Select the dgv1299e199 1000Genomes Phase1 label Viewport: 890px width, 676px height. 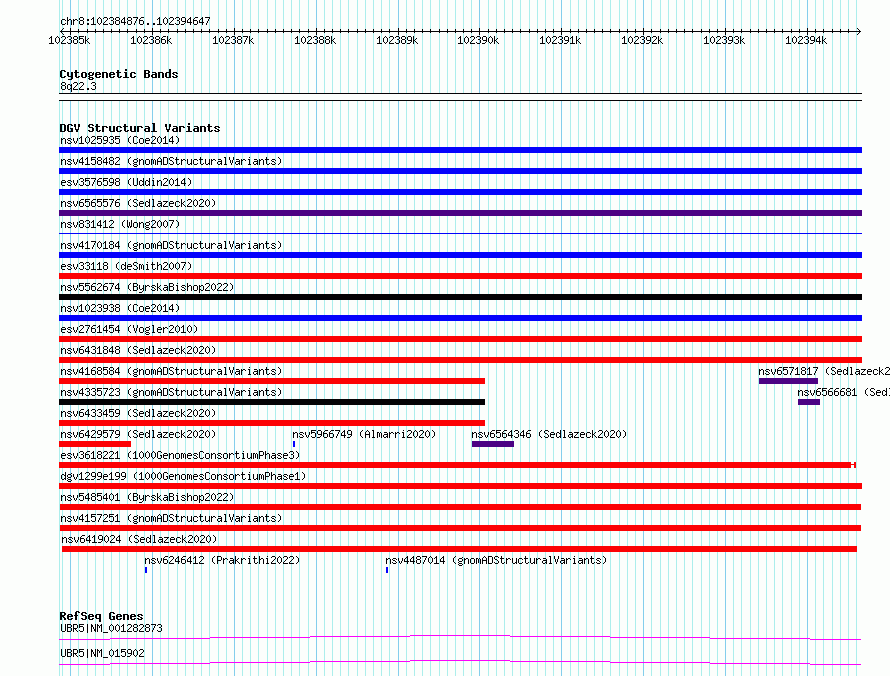pos(183,476)
